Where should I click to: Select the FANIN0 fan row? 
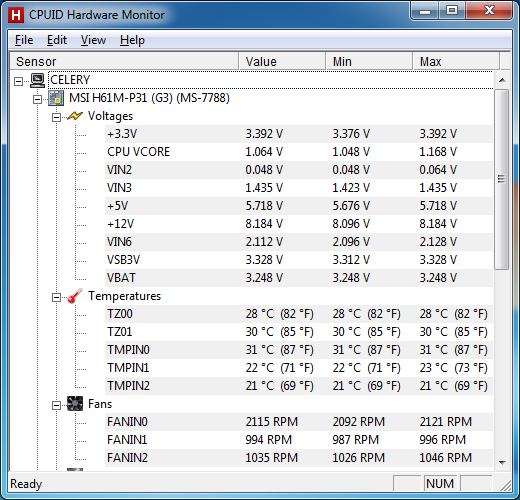[299, 422]
